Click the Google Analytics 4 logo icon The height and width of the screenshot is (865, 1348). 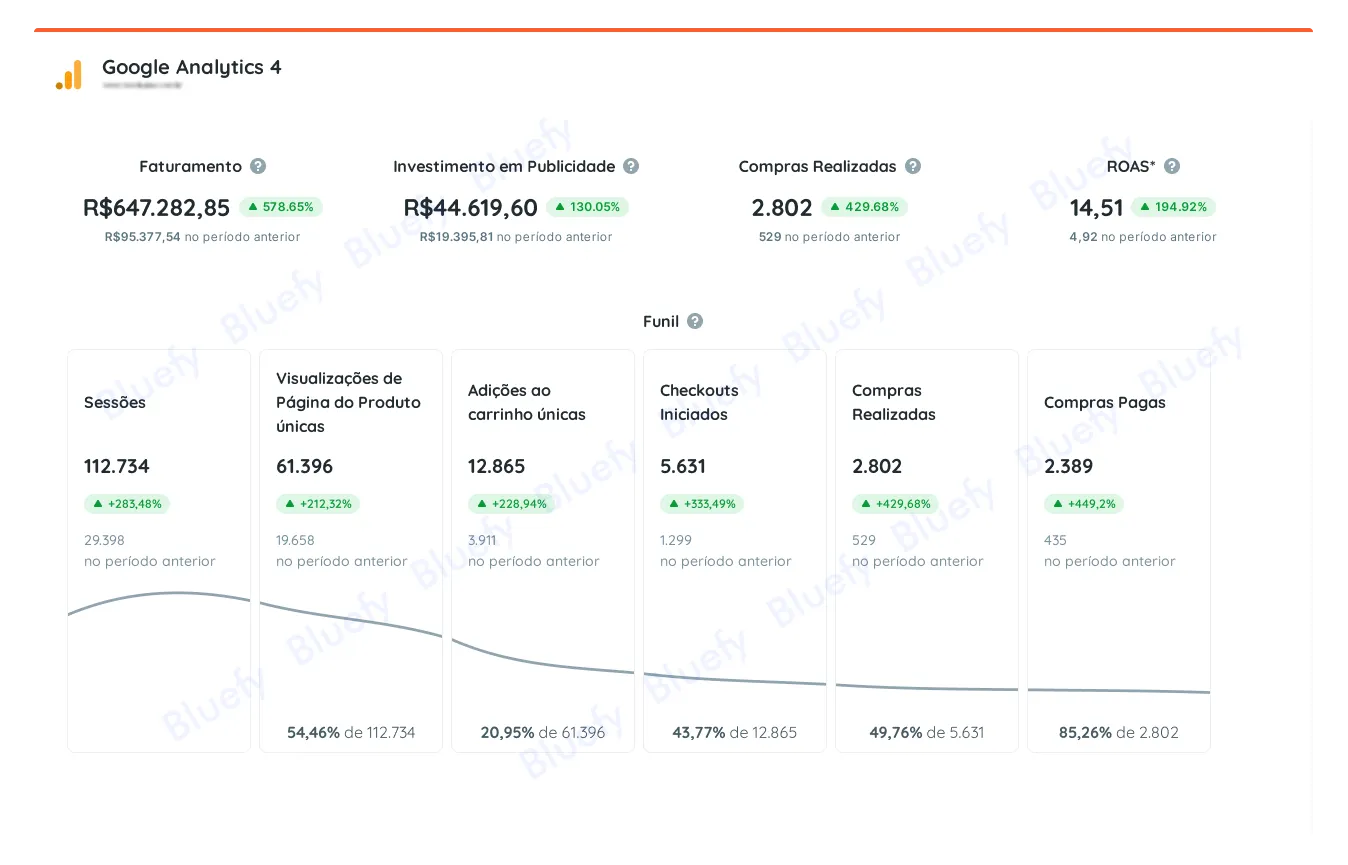[69, 75]
